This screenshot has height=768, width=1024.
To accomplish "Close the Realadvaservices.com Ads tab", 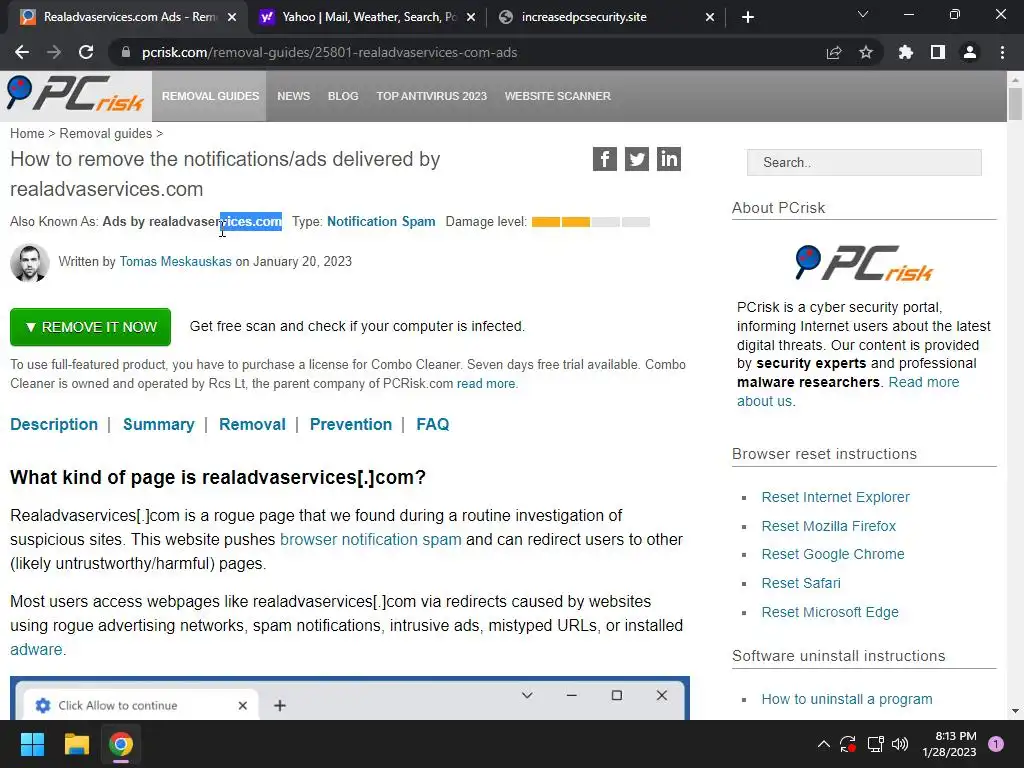I will (232, 18).
